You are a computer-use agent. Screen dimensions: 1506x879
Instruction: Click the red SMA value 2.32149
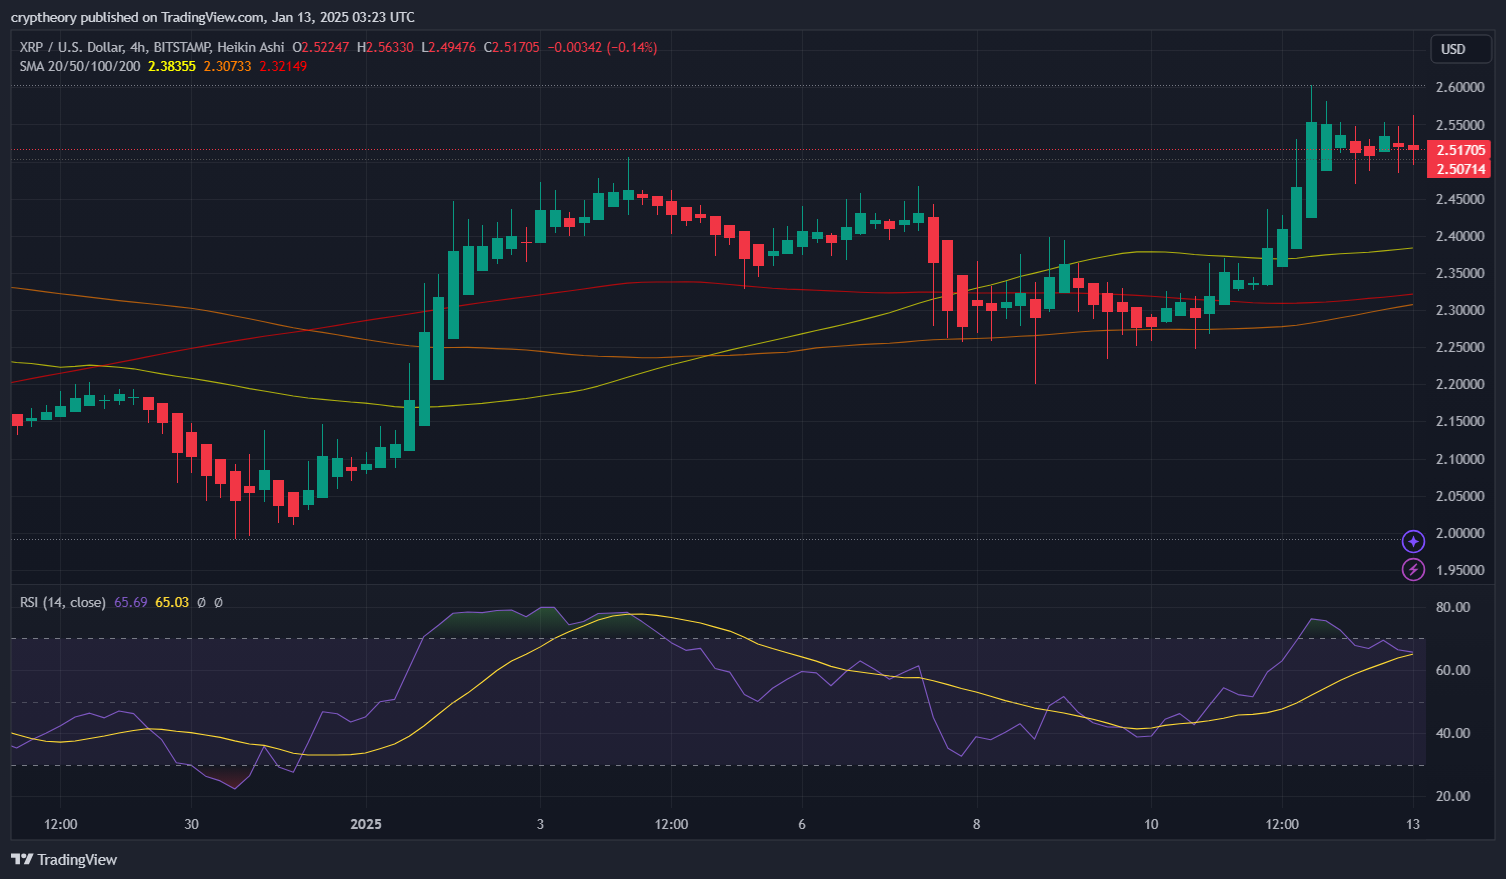284,66
